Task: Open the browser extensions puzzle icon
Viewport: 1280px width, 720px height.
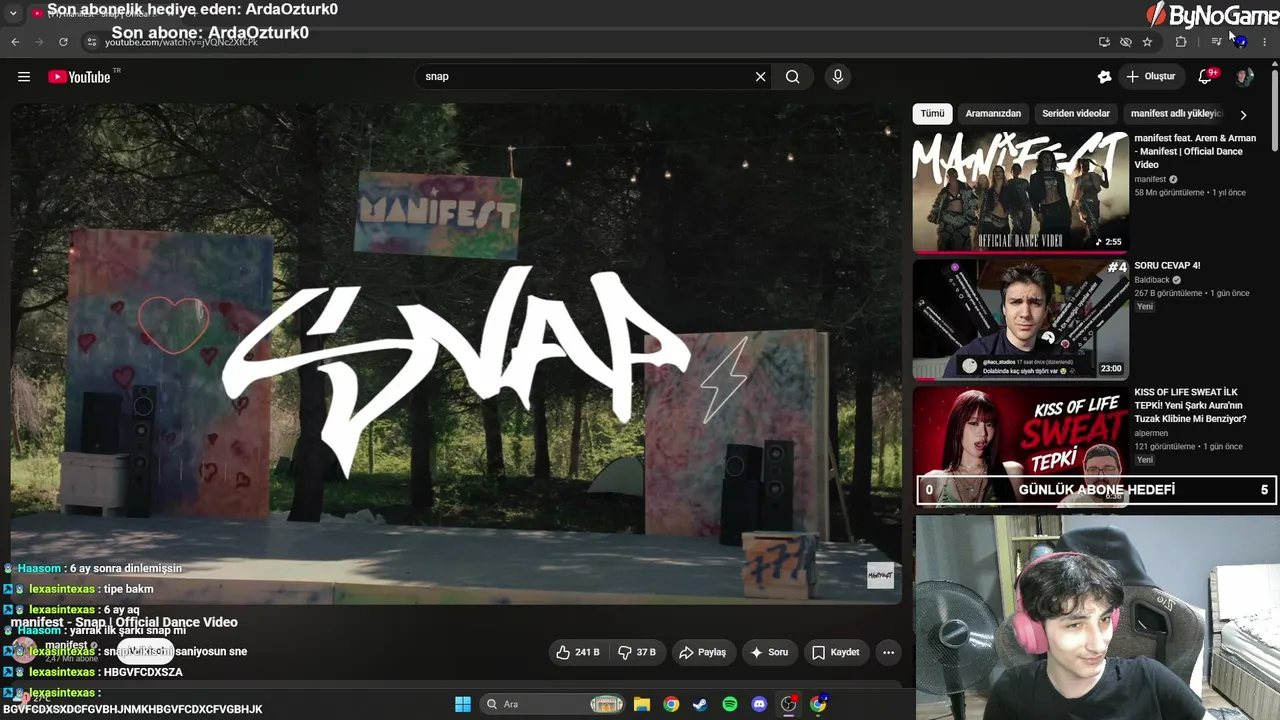Action: [x=1181, y=42]
